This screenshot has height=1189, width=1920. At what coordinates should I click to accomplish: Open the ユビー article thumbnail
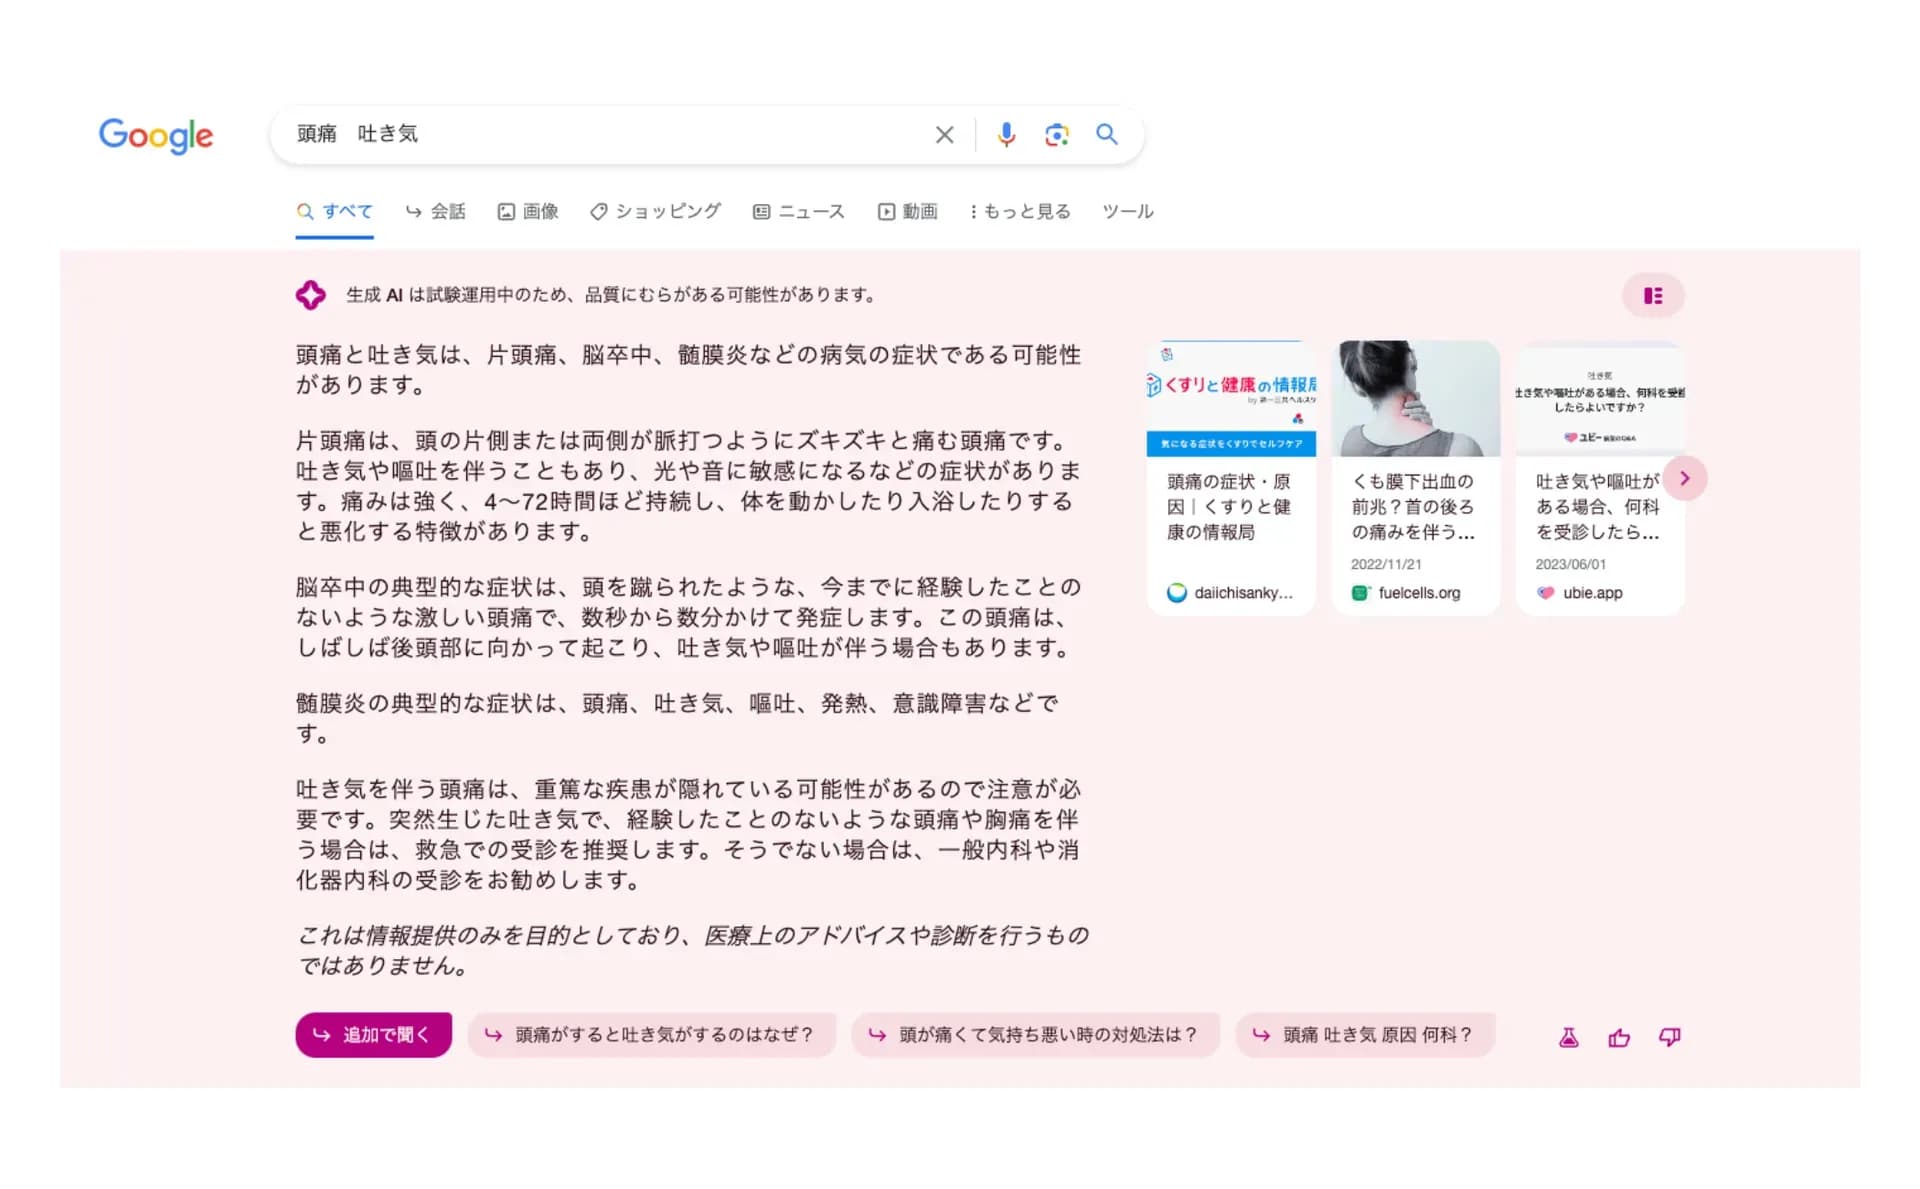tap(1600, 399)
